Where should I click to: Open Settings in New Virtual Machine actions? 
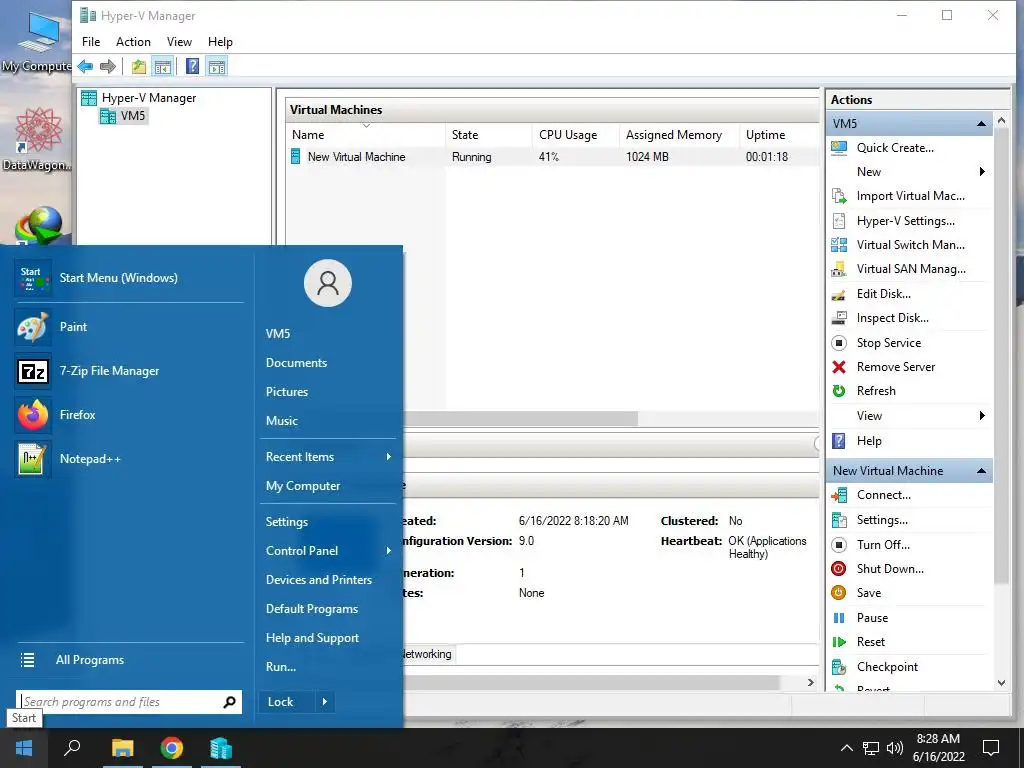coord(882,520)
